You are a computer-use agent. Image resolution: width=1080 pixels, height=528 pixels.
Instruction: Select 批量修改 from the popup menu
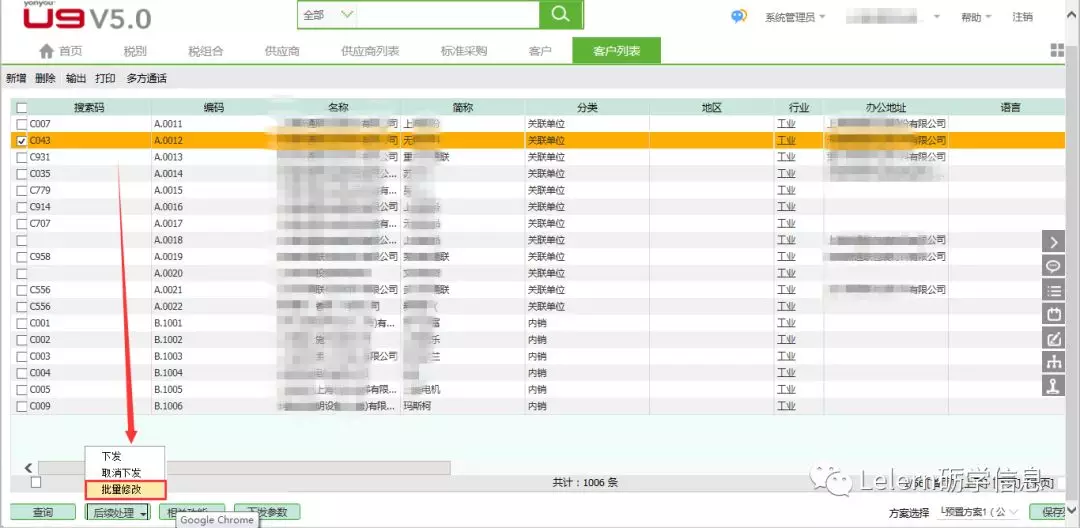point(123,489)
